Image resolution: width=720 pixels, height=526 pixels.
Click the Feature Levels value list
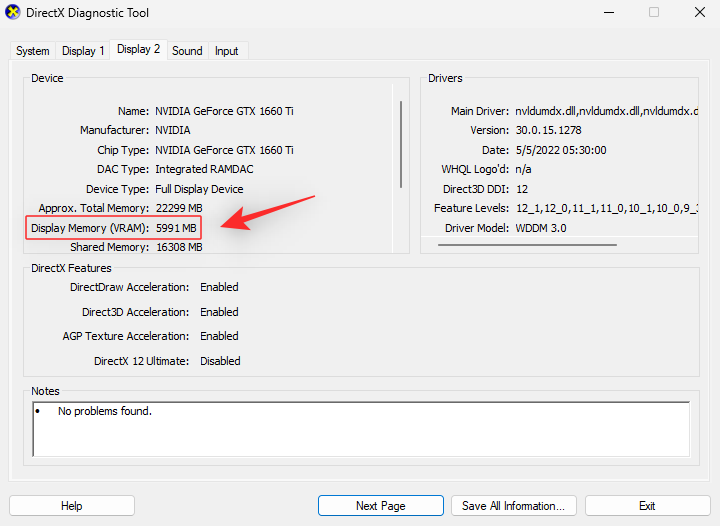[606, 208]
